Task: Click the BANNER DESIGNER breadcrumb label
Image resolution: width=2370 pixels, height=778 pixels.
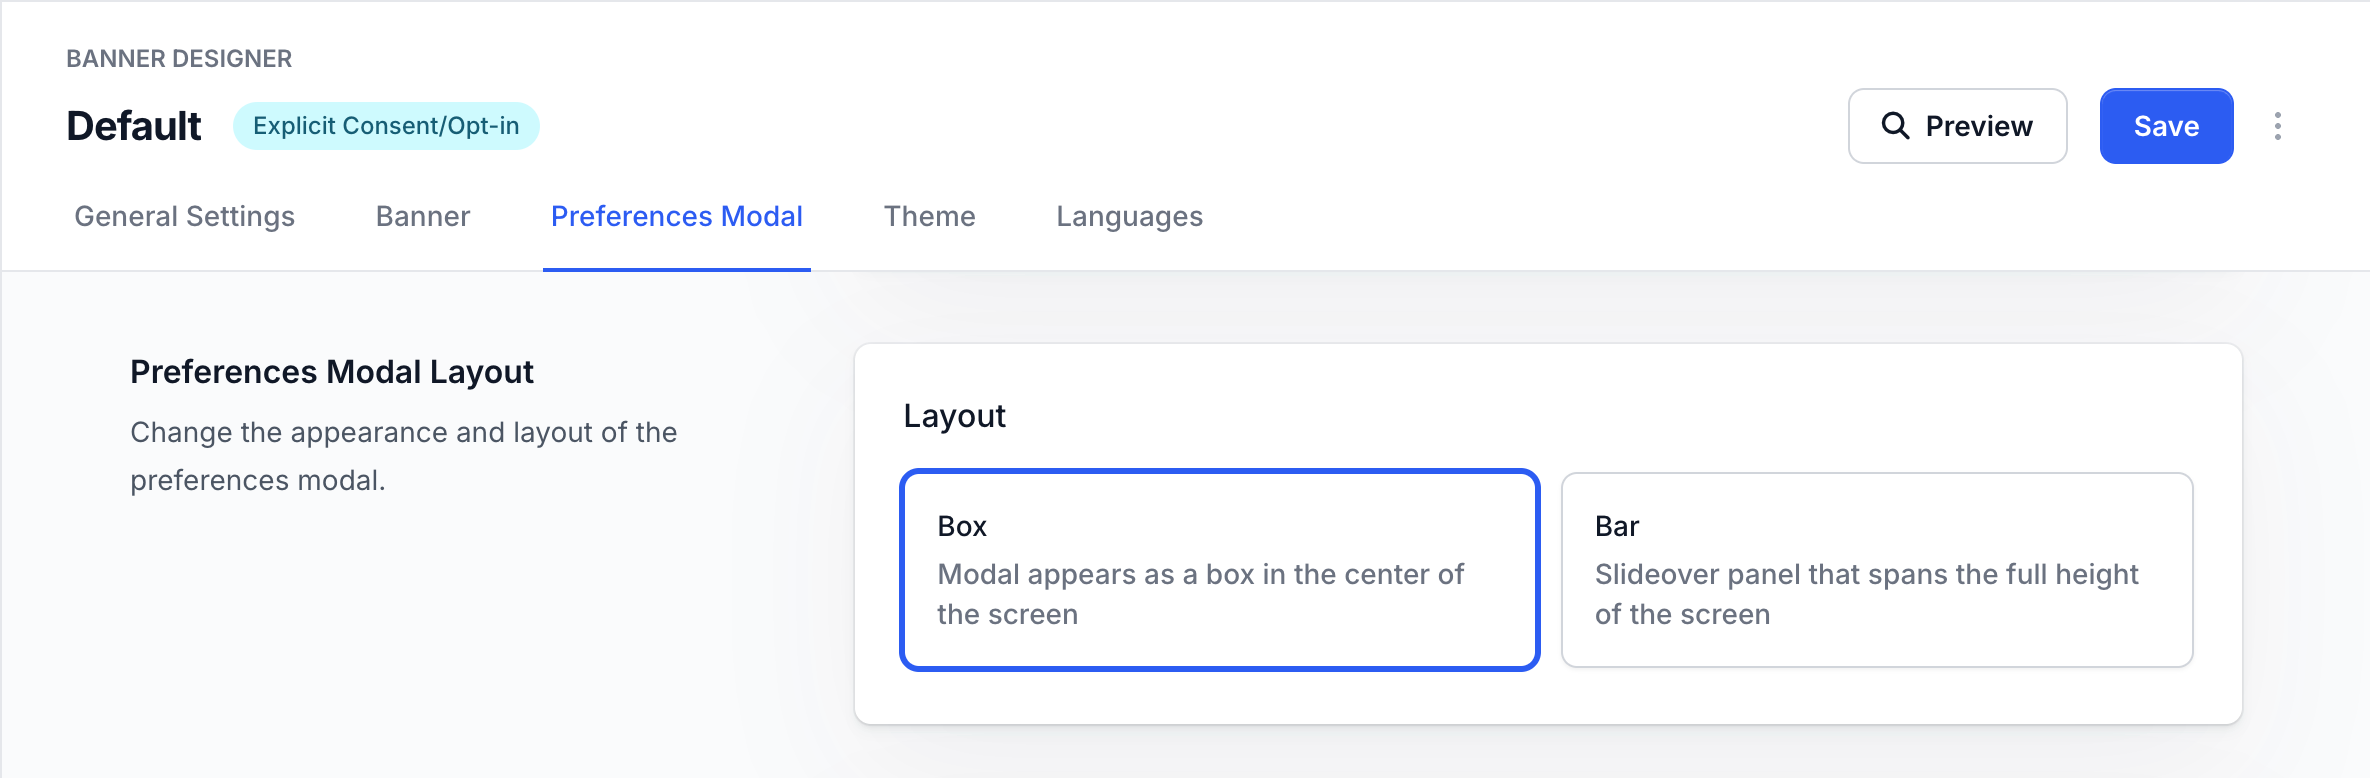Action: [x=179, y=59]
